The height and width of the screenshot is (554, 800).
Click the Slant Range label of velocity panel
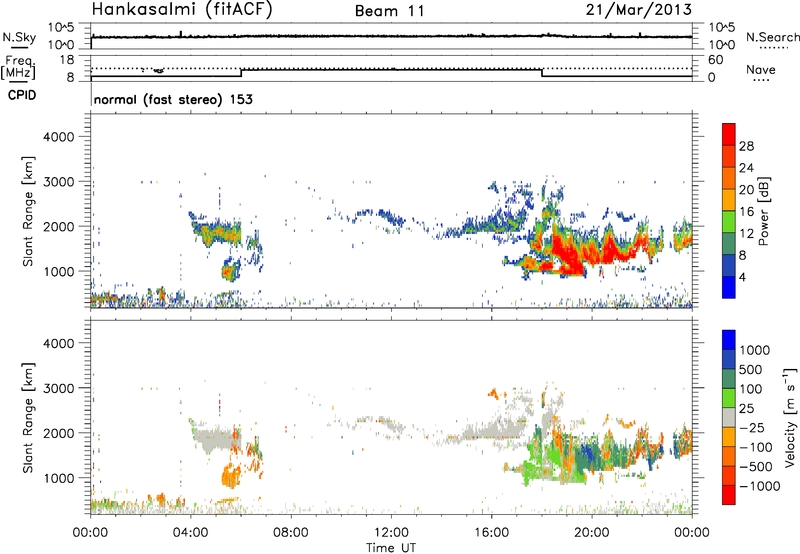(x=28, y=418)
